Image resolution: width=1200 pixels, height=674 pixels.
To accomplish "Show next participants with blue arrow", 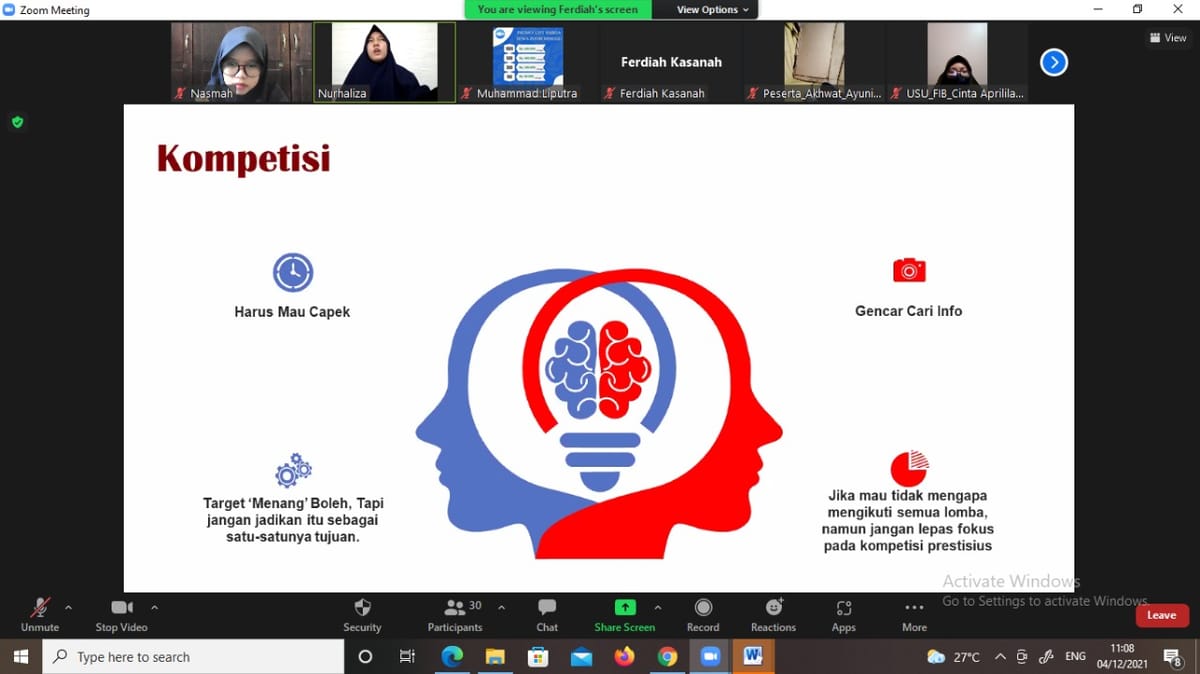I will (x=1053, y=63).
